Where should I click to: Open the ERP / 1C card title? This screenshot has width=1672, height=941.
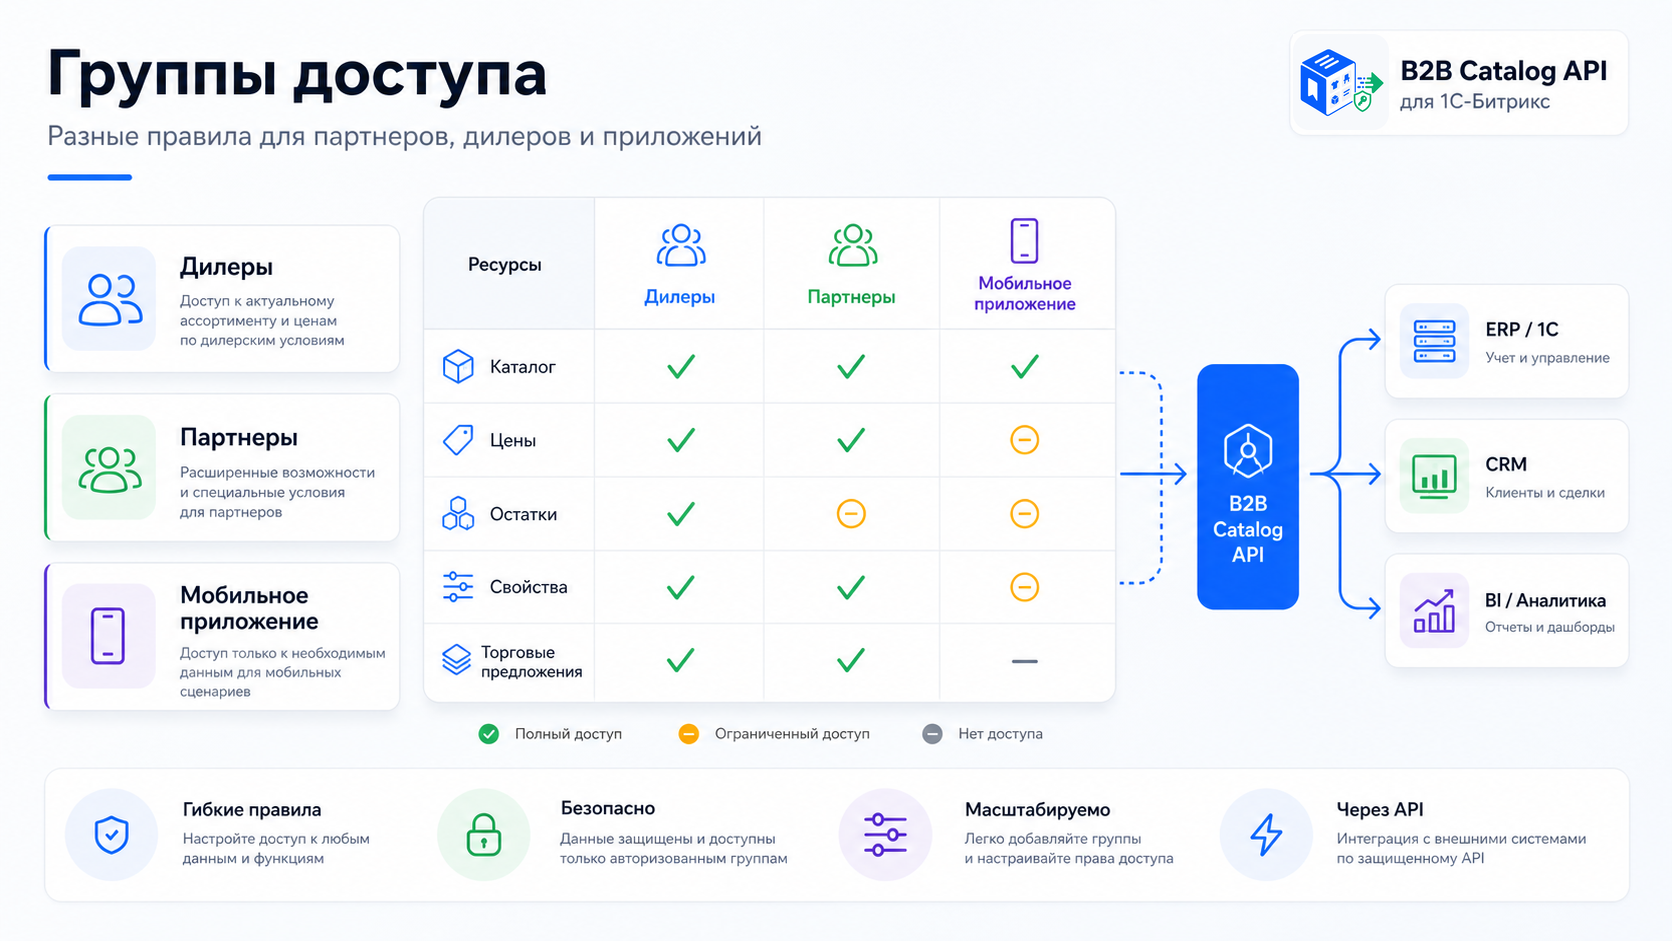(x=1521, y=330)
